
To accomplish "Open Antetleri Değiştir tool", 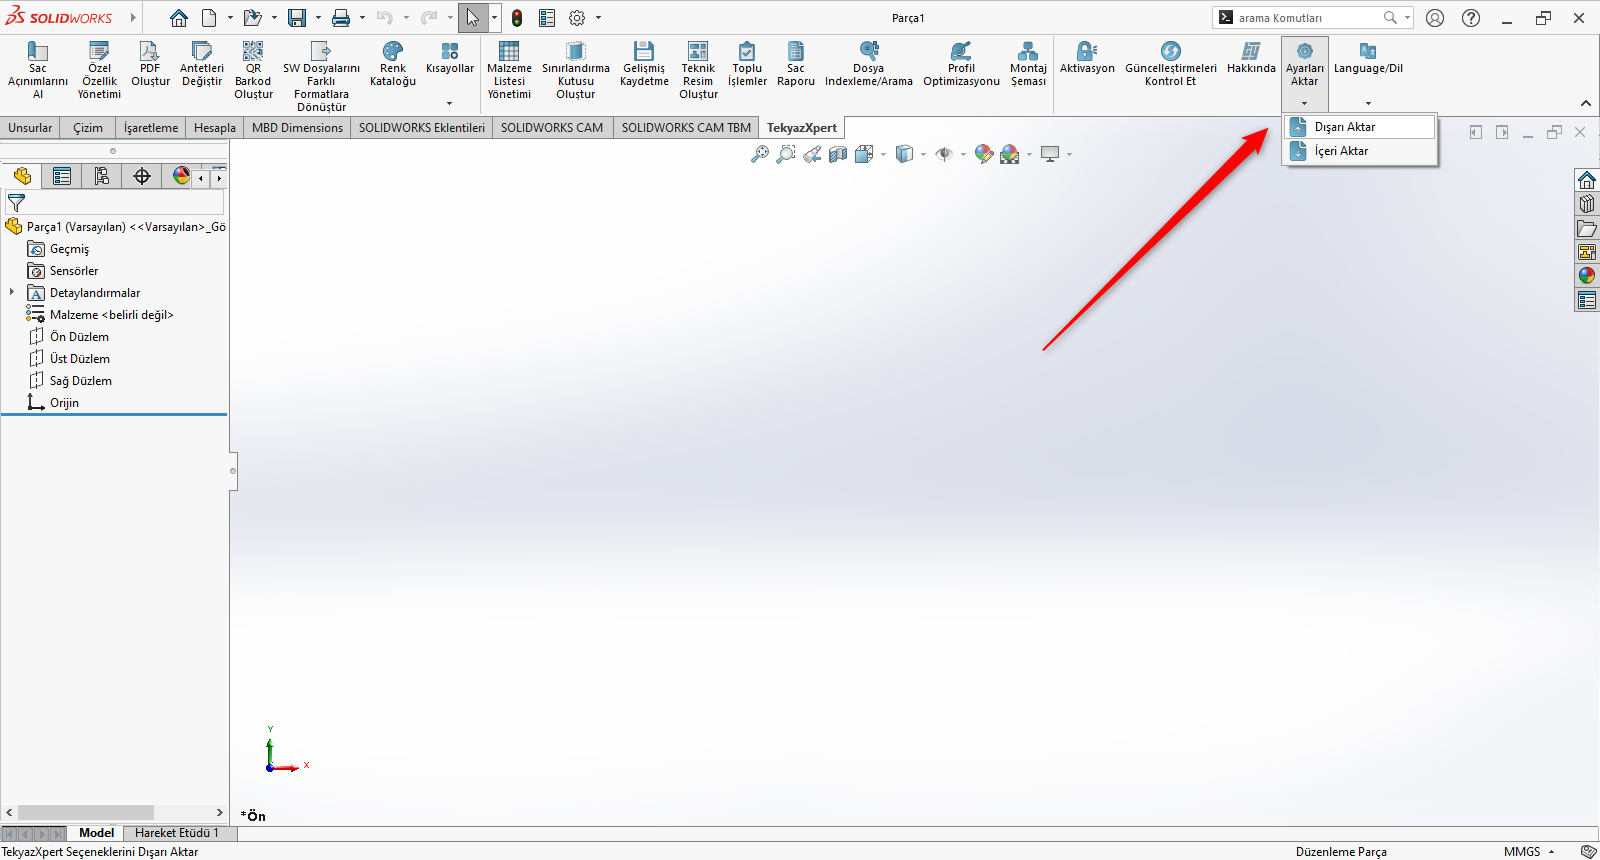I will 202,64.
